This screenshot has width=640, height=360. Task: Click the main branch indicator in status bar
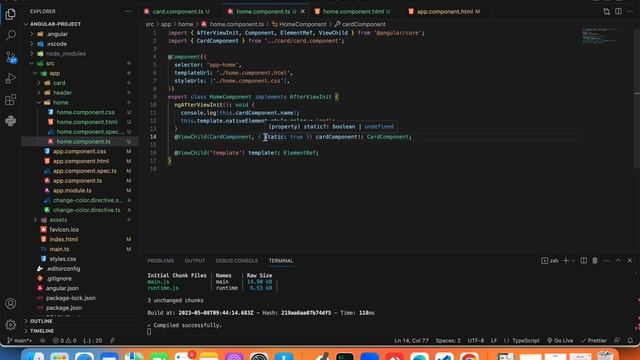[20, 340]
